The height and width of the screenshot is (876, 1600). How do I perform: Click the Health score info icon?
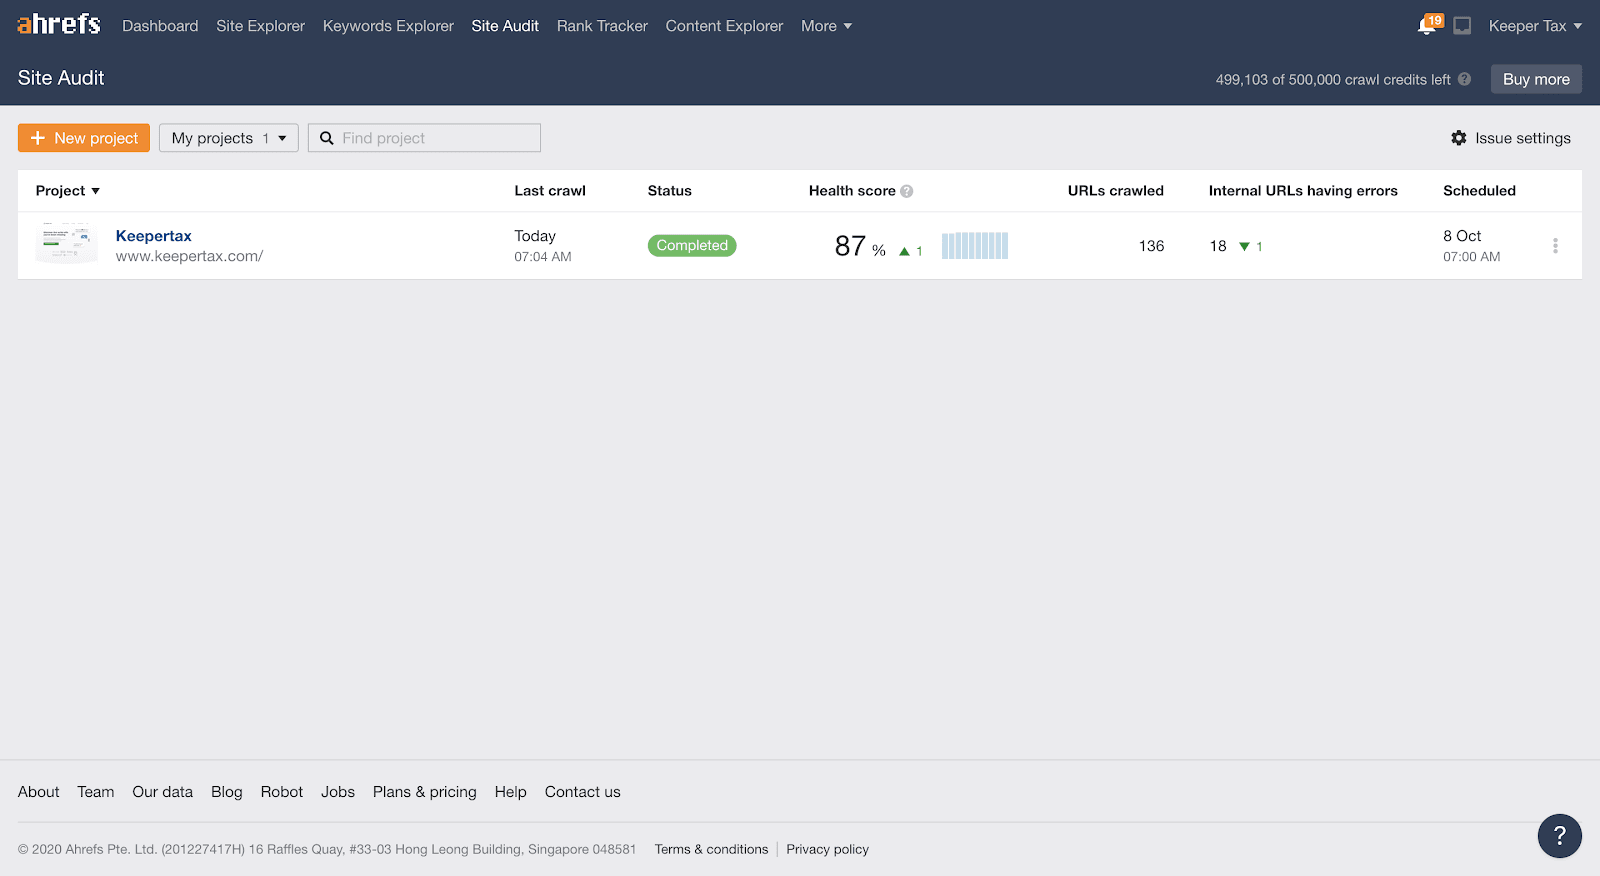907,191
